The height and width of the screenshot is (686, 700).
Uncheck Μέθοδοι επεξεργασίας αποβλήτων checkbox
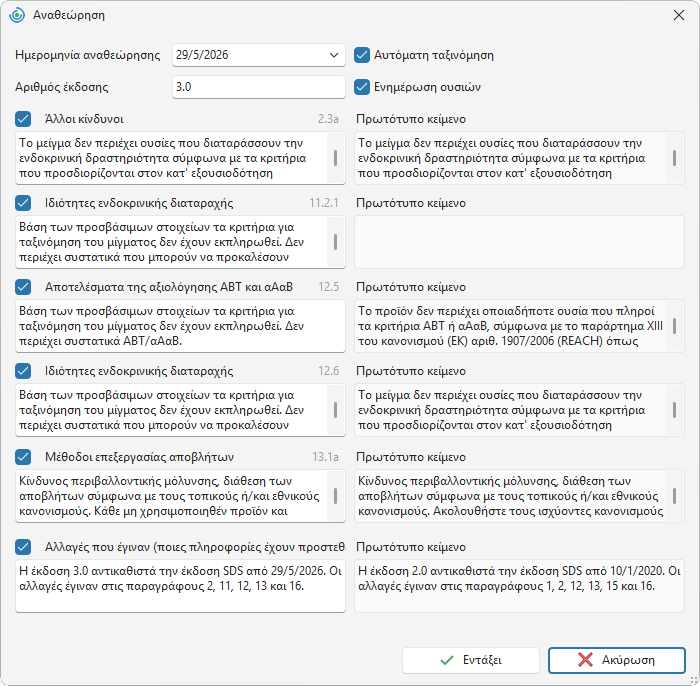23,457
